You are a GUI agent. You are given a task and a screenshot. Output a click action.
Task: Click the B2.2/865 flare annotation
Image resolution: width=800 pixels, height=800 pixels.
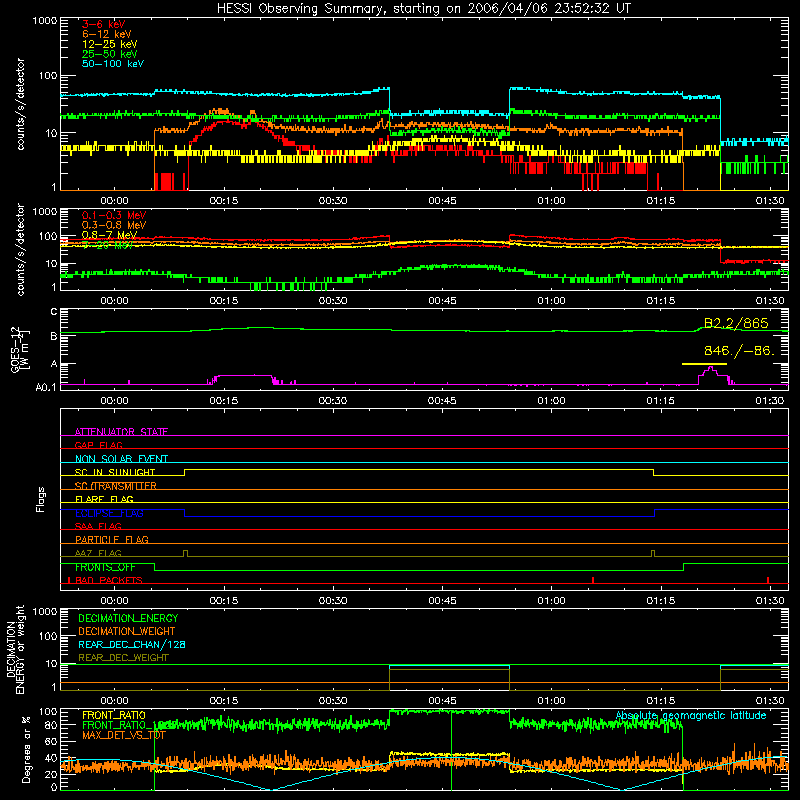pos(736,323)
